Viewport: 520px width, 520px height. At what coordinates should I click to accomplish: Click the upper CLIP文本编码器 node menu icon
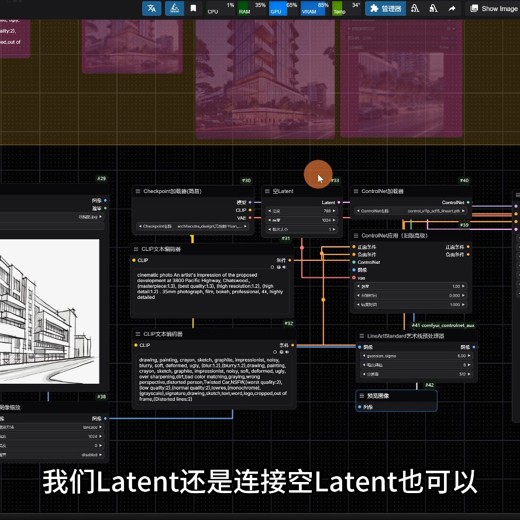click(x=136, y=249)
